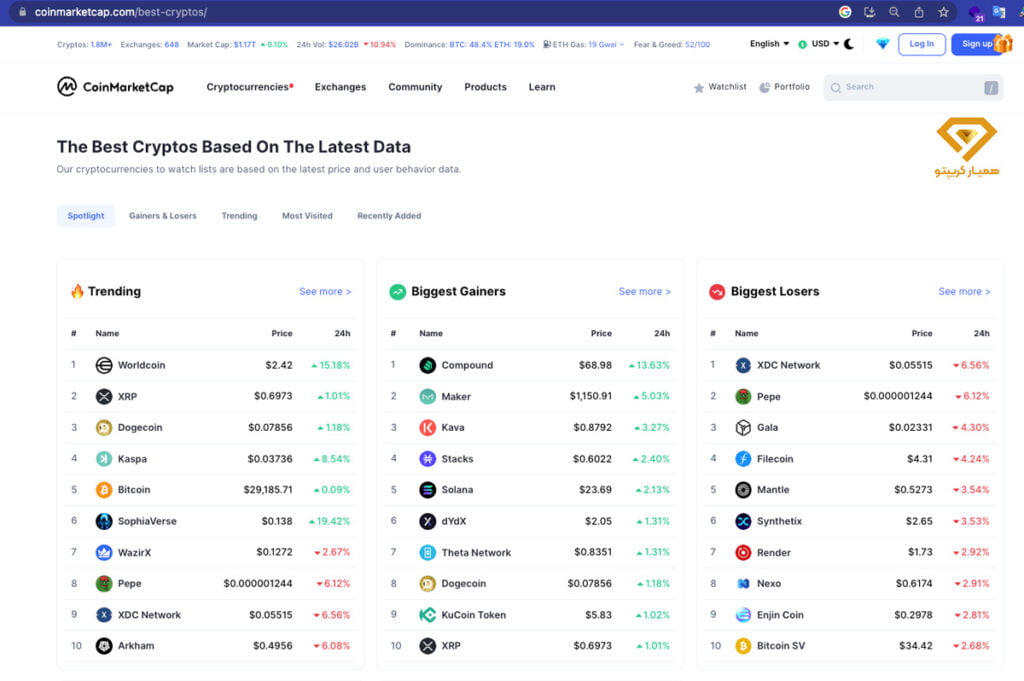The width and height of the screenshot is (1024, 681).
Task: Click the translate extension icon
Action: click(999, 12)
